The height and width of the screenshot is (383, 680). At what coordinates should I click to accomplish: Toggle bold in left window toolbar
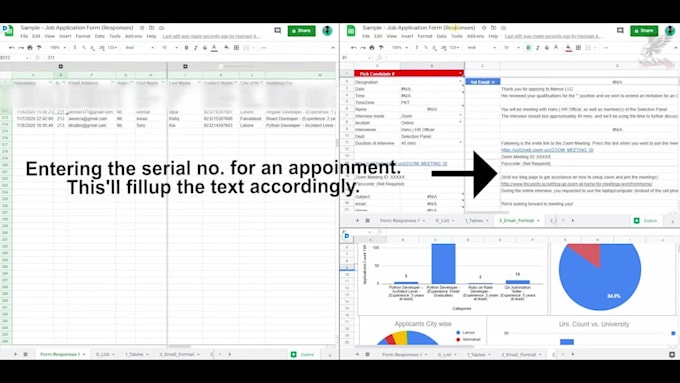186,47
